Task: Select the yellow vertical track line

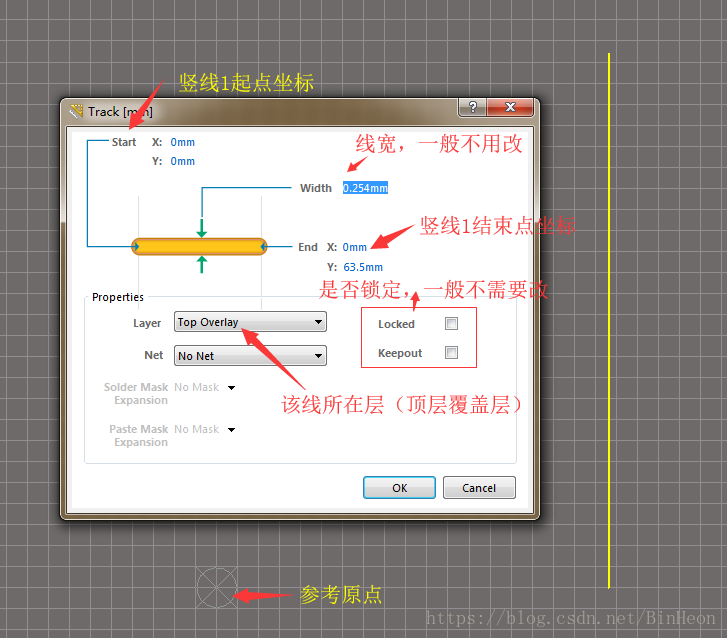Action: pyautogui.click(x=609, y=321)
